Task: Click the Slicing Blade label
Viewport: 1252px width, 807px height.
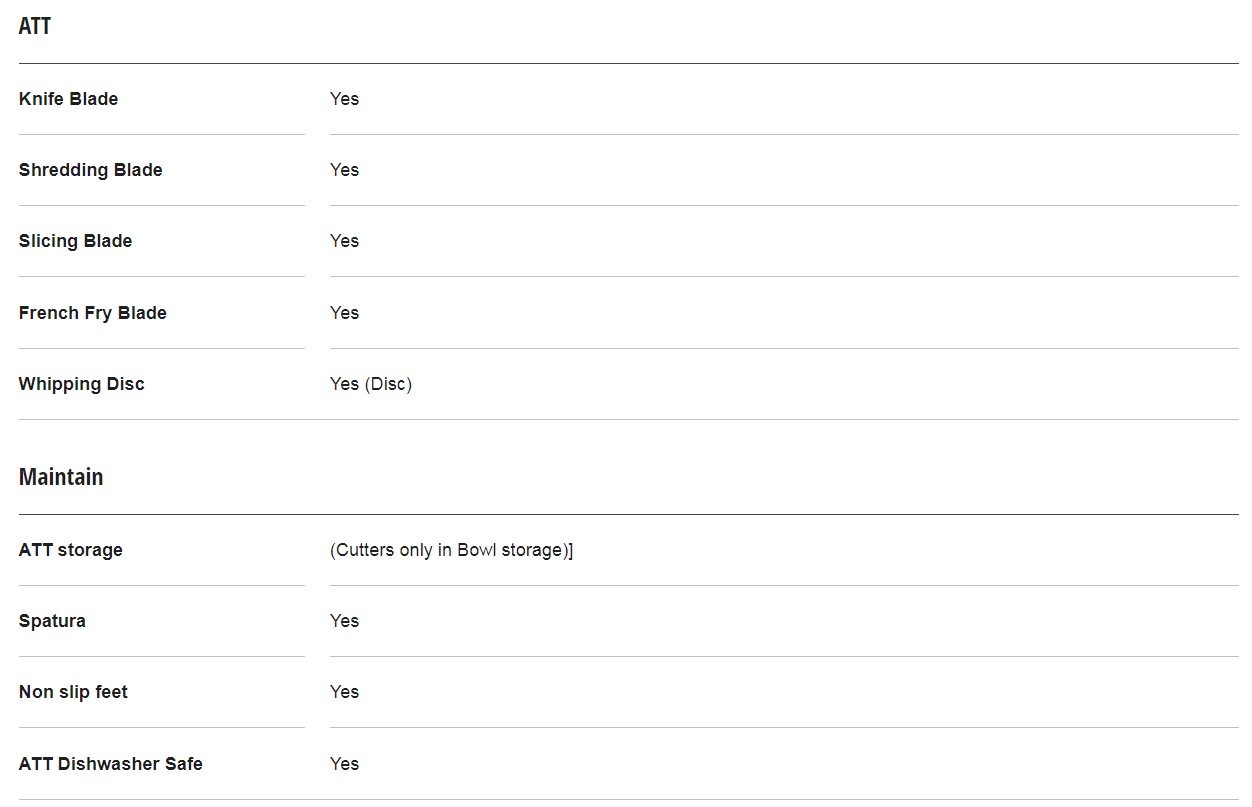Action: (x=75, y=241)
